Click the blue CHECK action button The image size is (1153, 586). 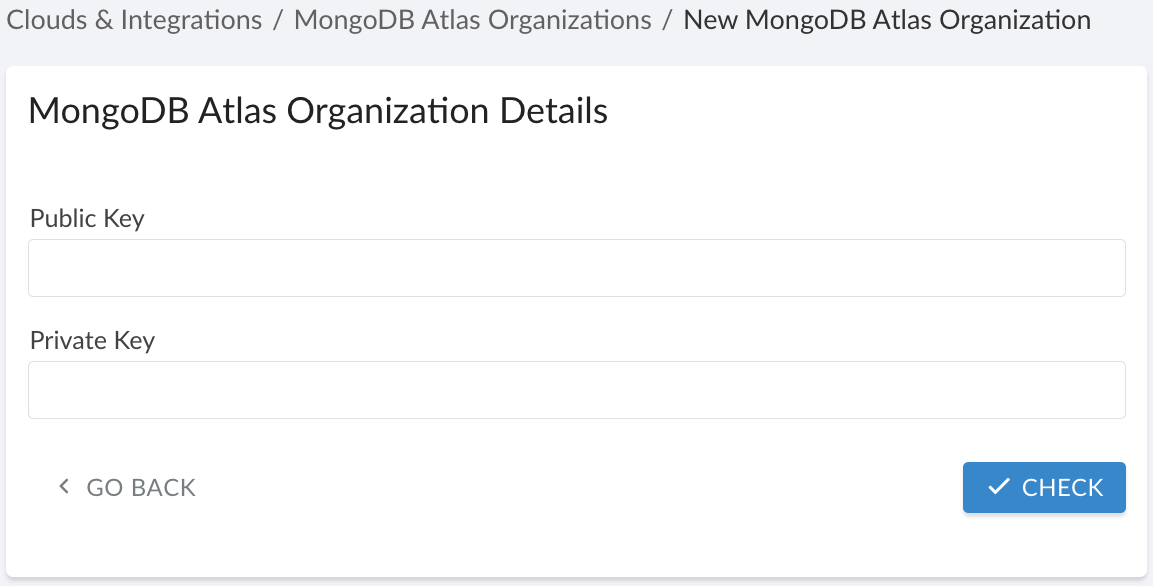(x=1044, y=487)
